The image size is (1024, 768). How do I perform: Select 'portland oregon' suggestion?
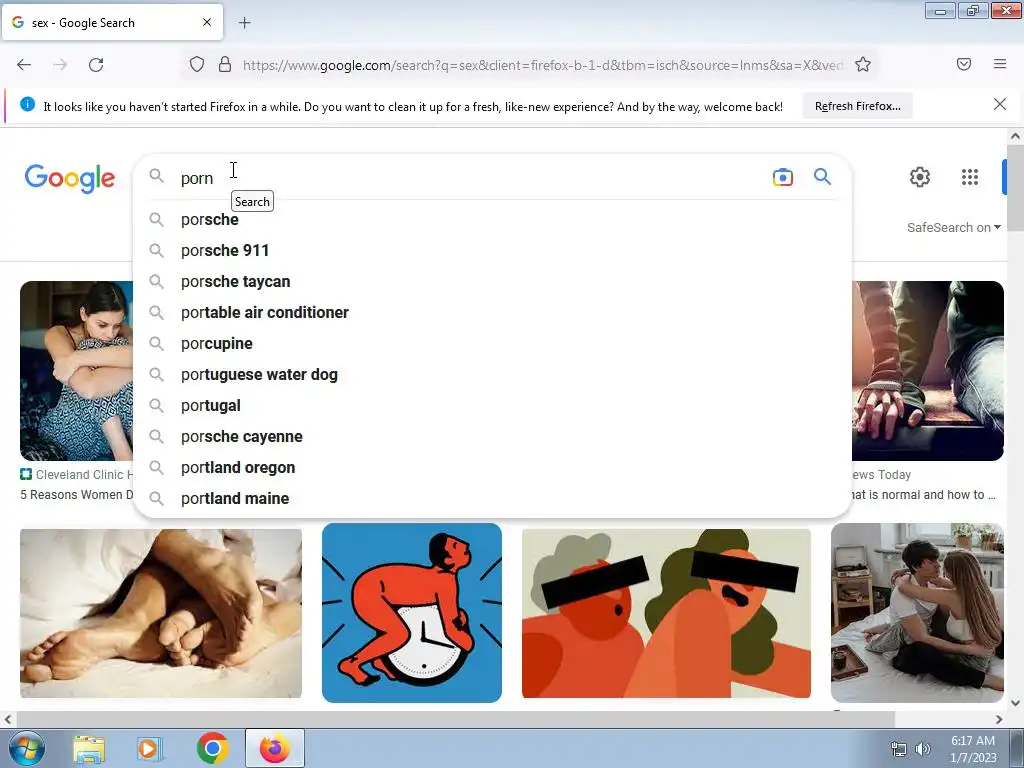492,468
